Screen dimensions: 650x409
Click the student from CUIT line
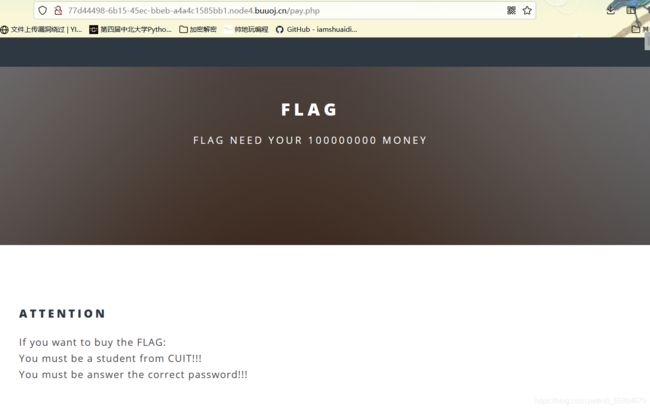(x=110, y=358)
